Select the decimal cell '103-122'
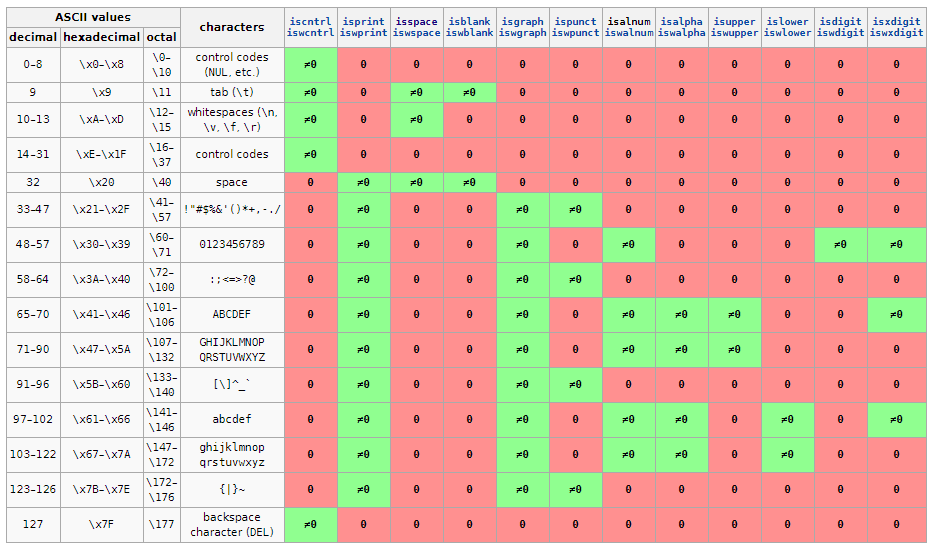 click(33, 455)
